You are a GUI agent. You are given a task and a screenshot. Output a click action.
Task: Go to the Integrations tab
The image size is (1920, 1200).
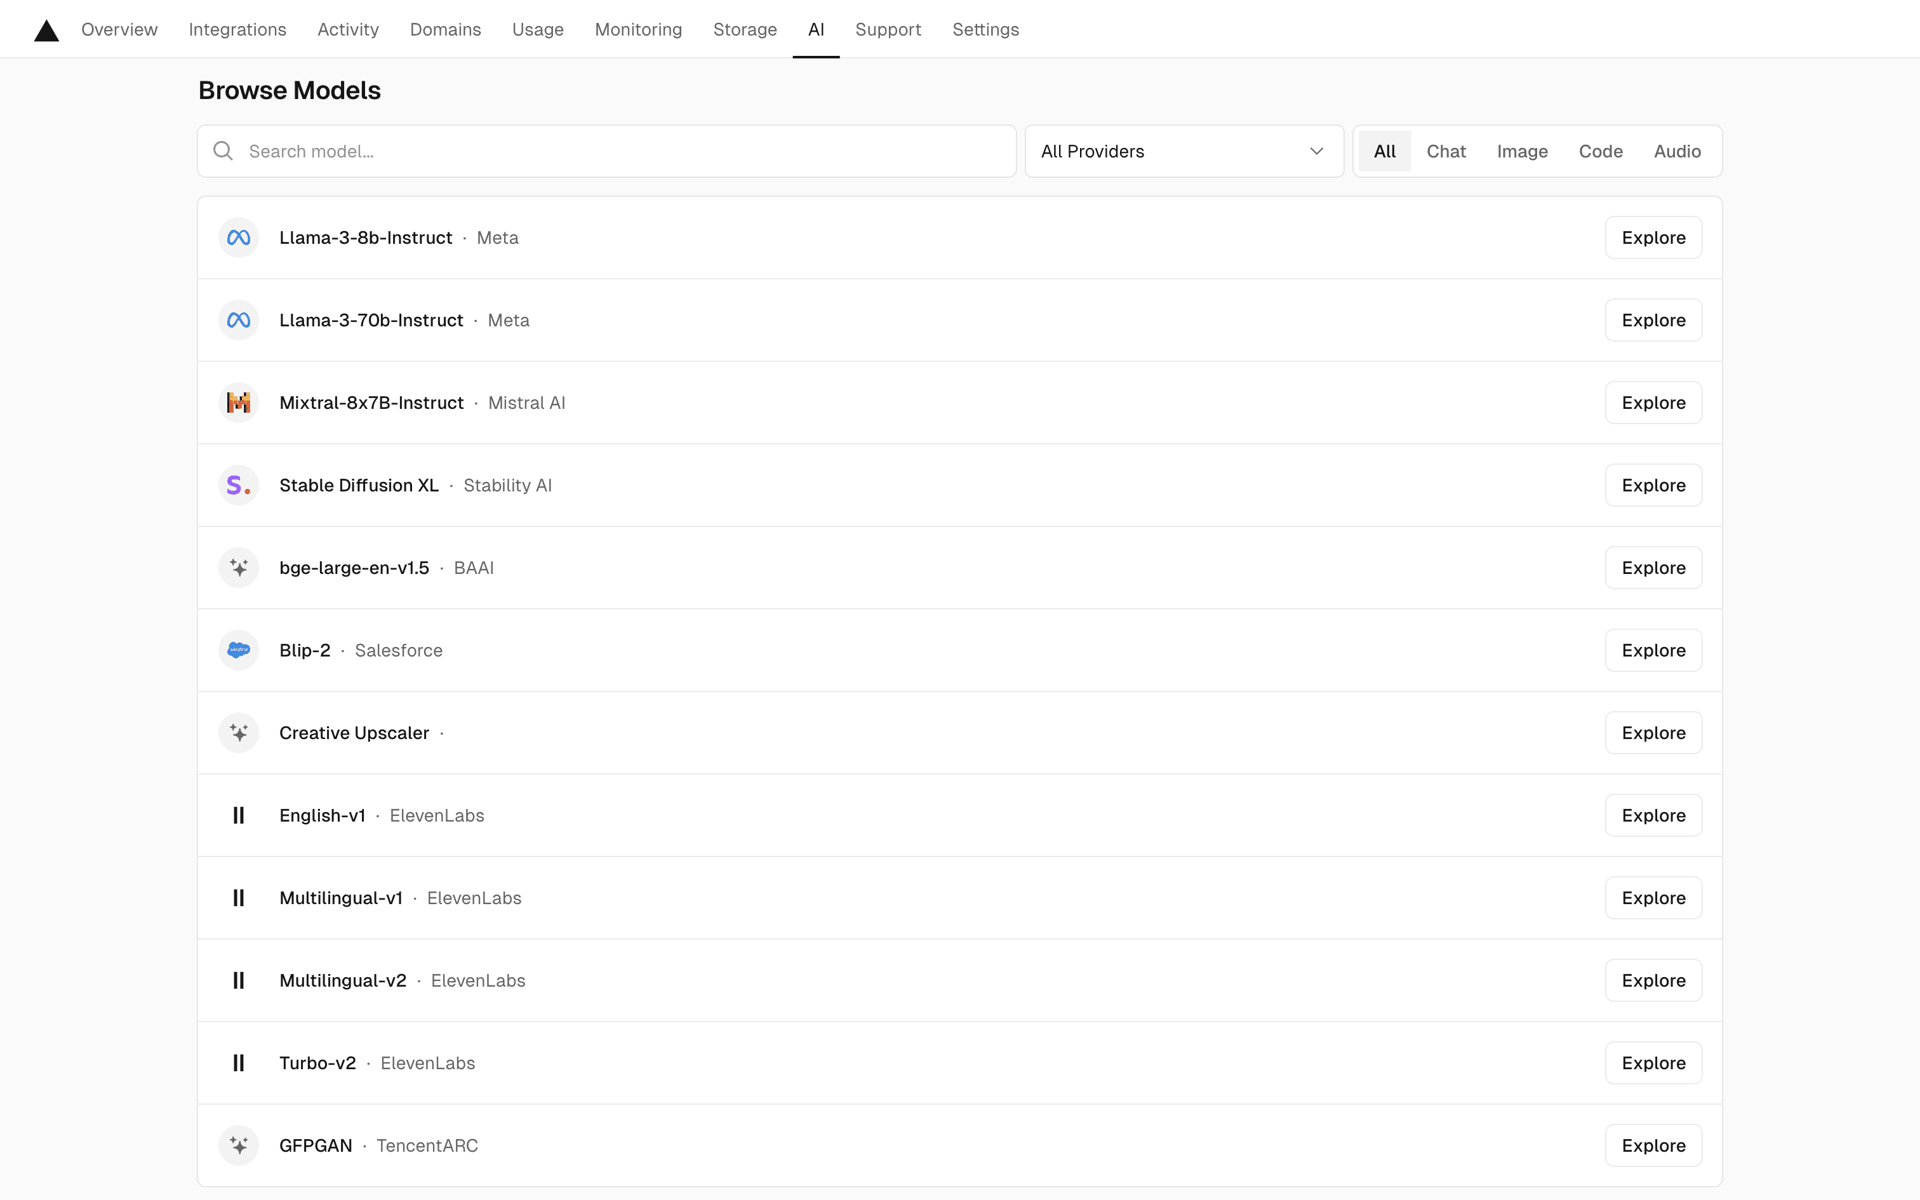click(x=237, y=30)
